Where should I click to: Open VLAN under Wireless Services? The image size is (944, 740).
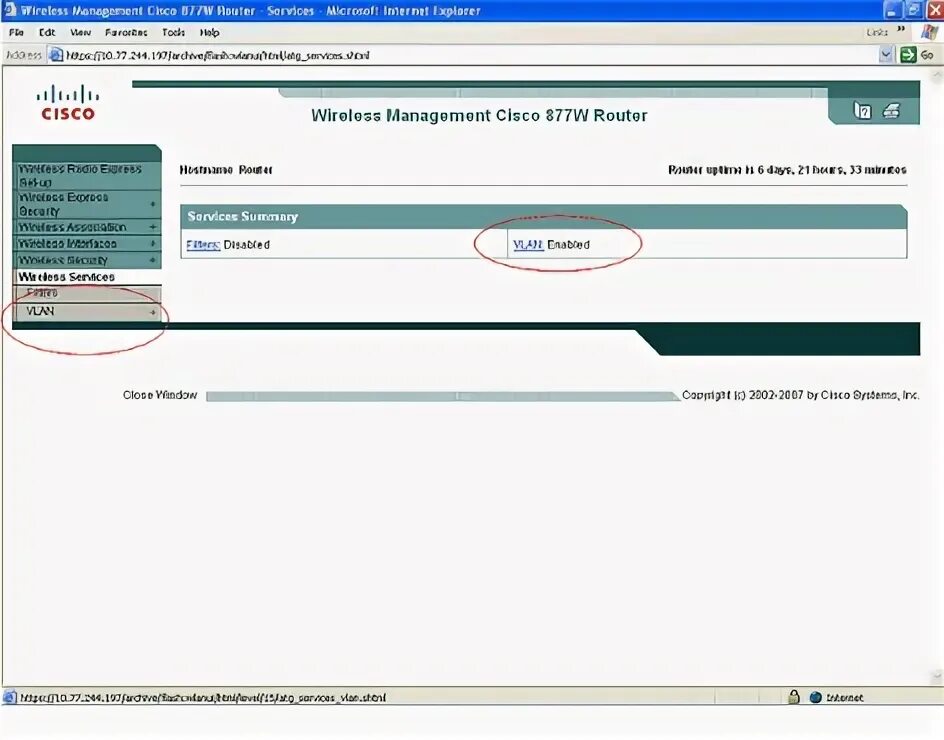[87, 312]
